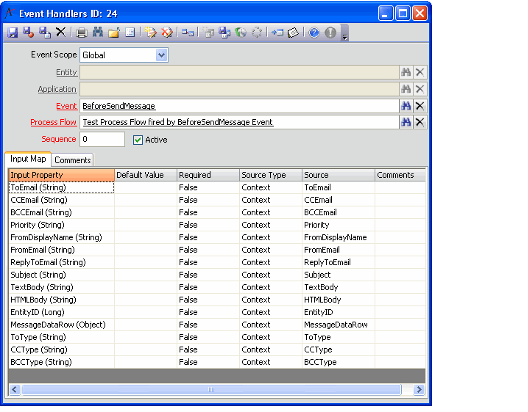
Task: Click the black X delete toolbar icon
Action: coord(61,32)
